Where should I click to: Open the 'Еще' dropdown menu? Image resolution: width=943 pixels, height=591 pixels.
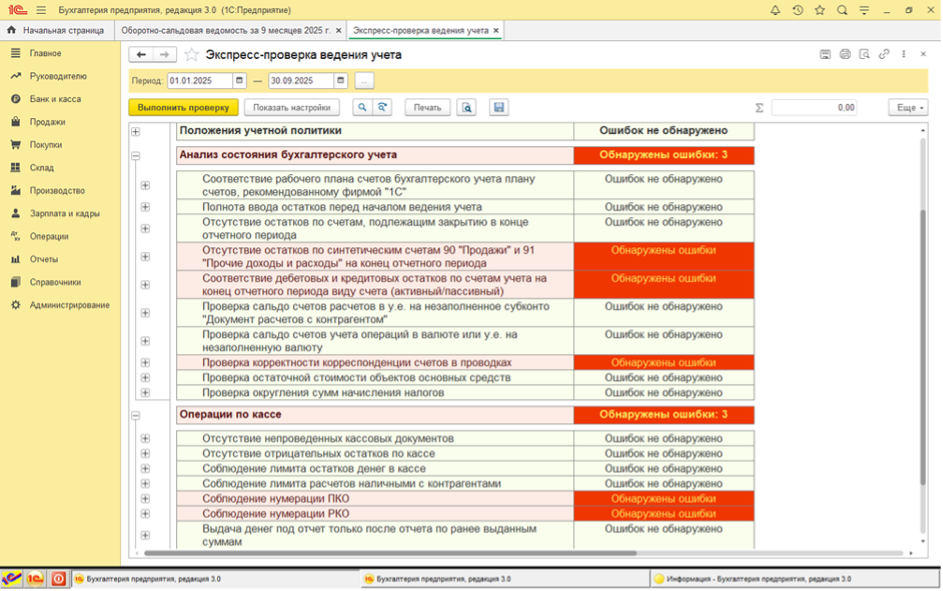[907, 107]
